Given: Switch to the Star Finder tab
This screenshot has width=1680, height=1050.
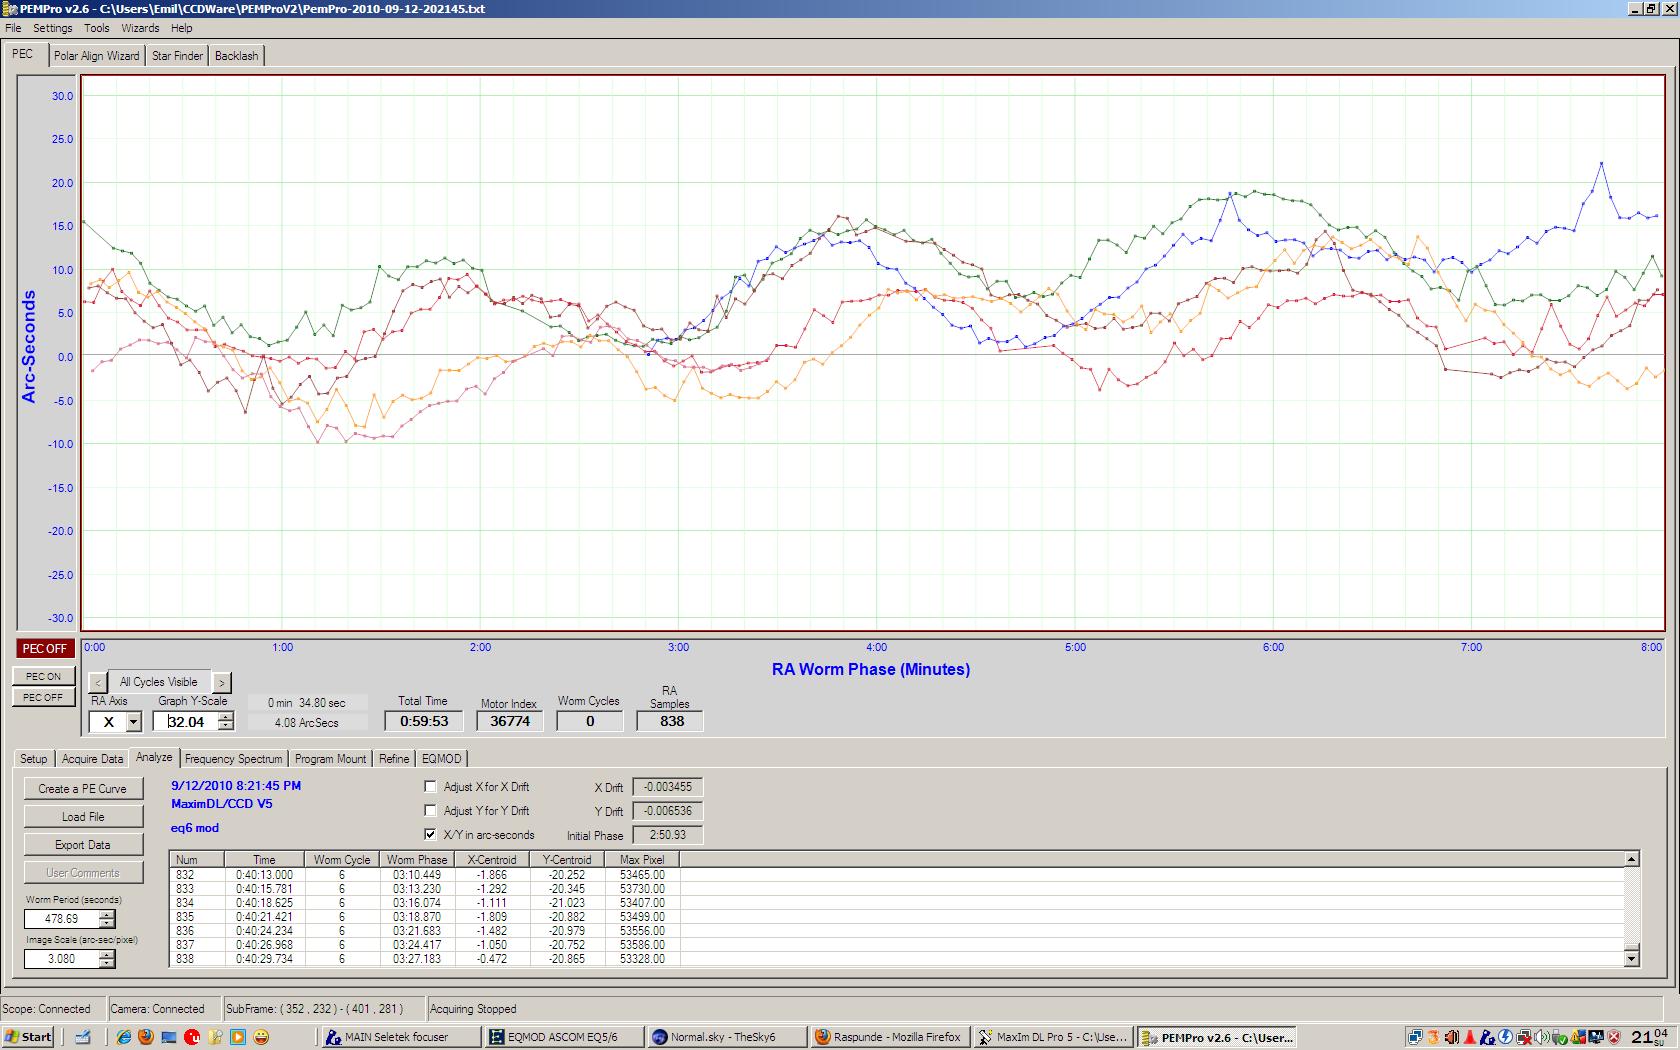Looking at the screenshot, I should tap(177, 56).
